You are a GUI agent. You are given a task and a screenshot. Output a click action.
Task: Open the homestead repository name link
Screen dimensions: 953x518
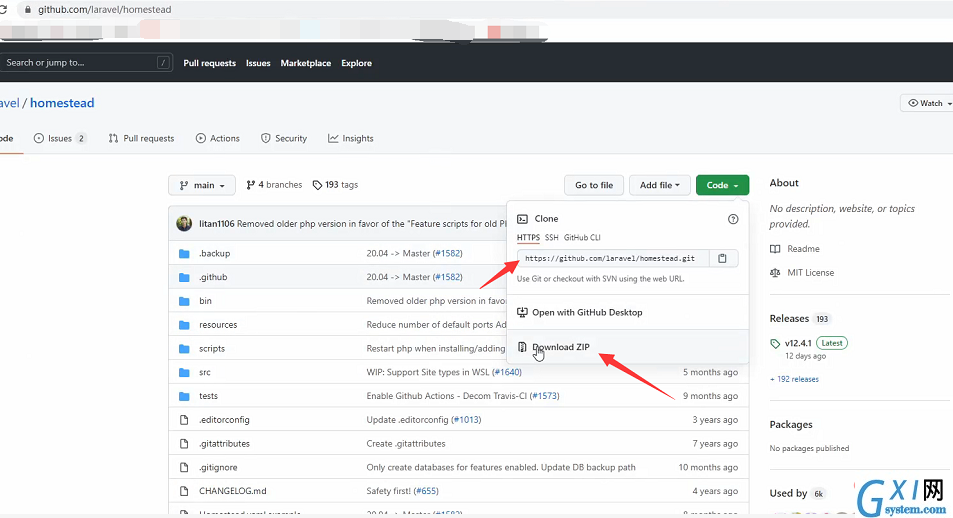[x=62, y=103]
